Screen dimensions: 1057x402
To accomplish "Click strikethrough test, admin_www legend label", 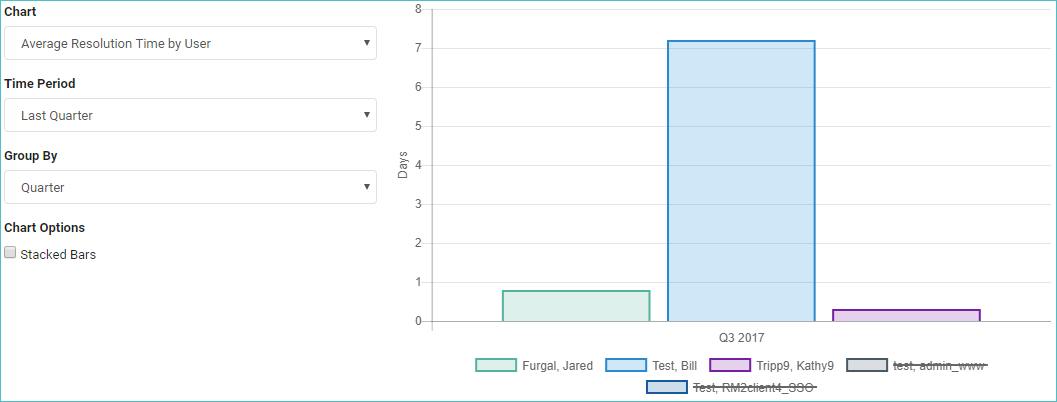I will pos(940,366).
